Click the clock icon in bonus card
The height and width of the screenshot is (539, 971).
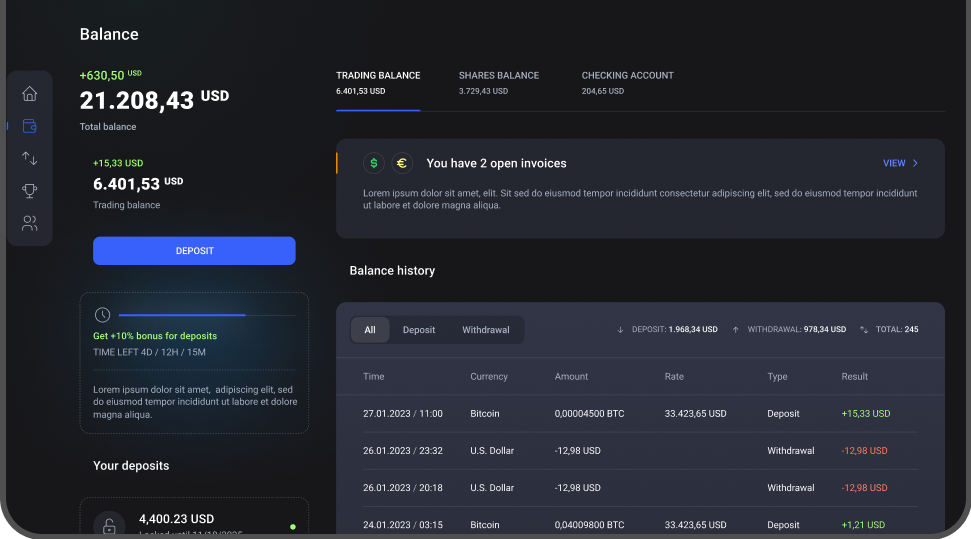[x=102, y=315]
